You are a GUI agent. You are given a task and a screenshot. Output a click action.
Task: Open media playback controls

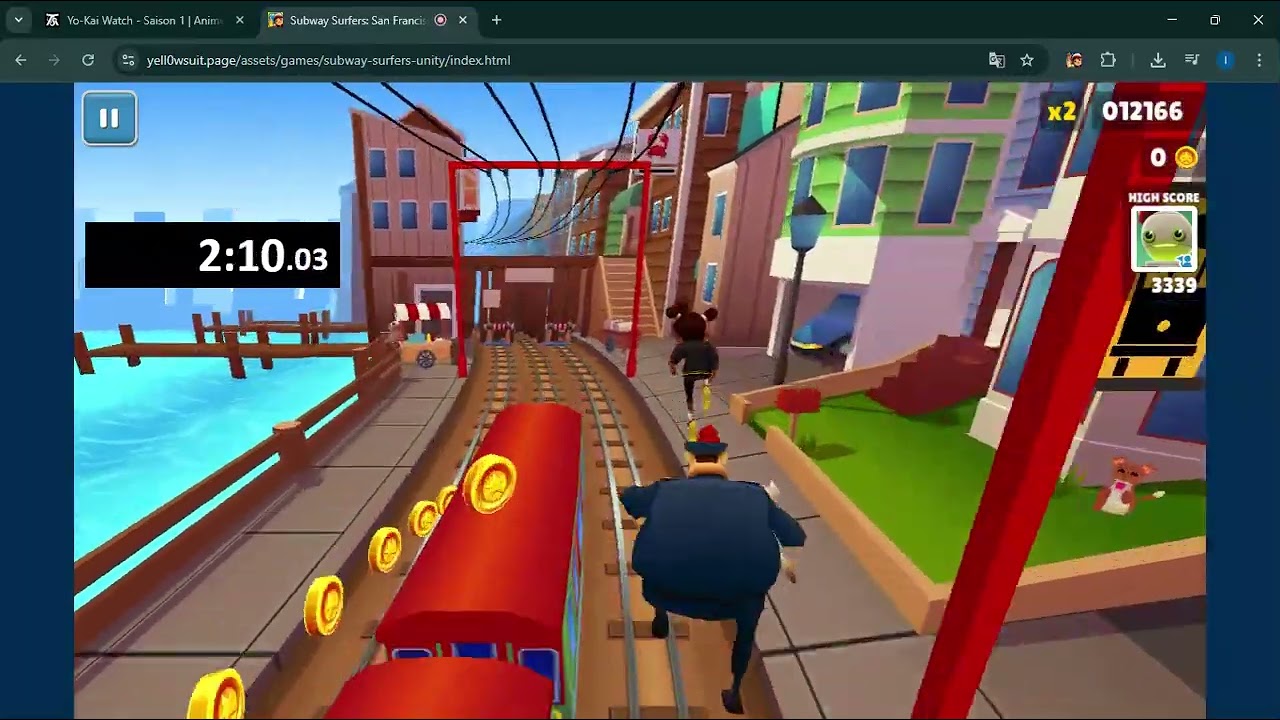tap(1192, 60)
